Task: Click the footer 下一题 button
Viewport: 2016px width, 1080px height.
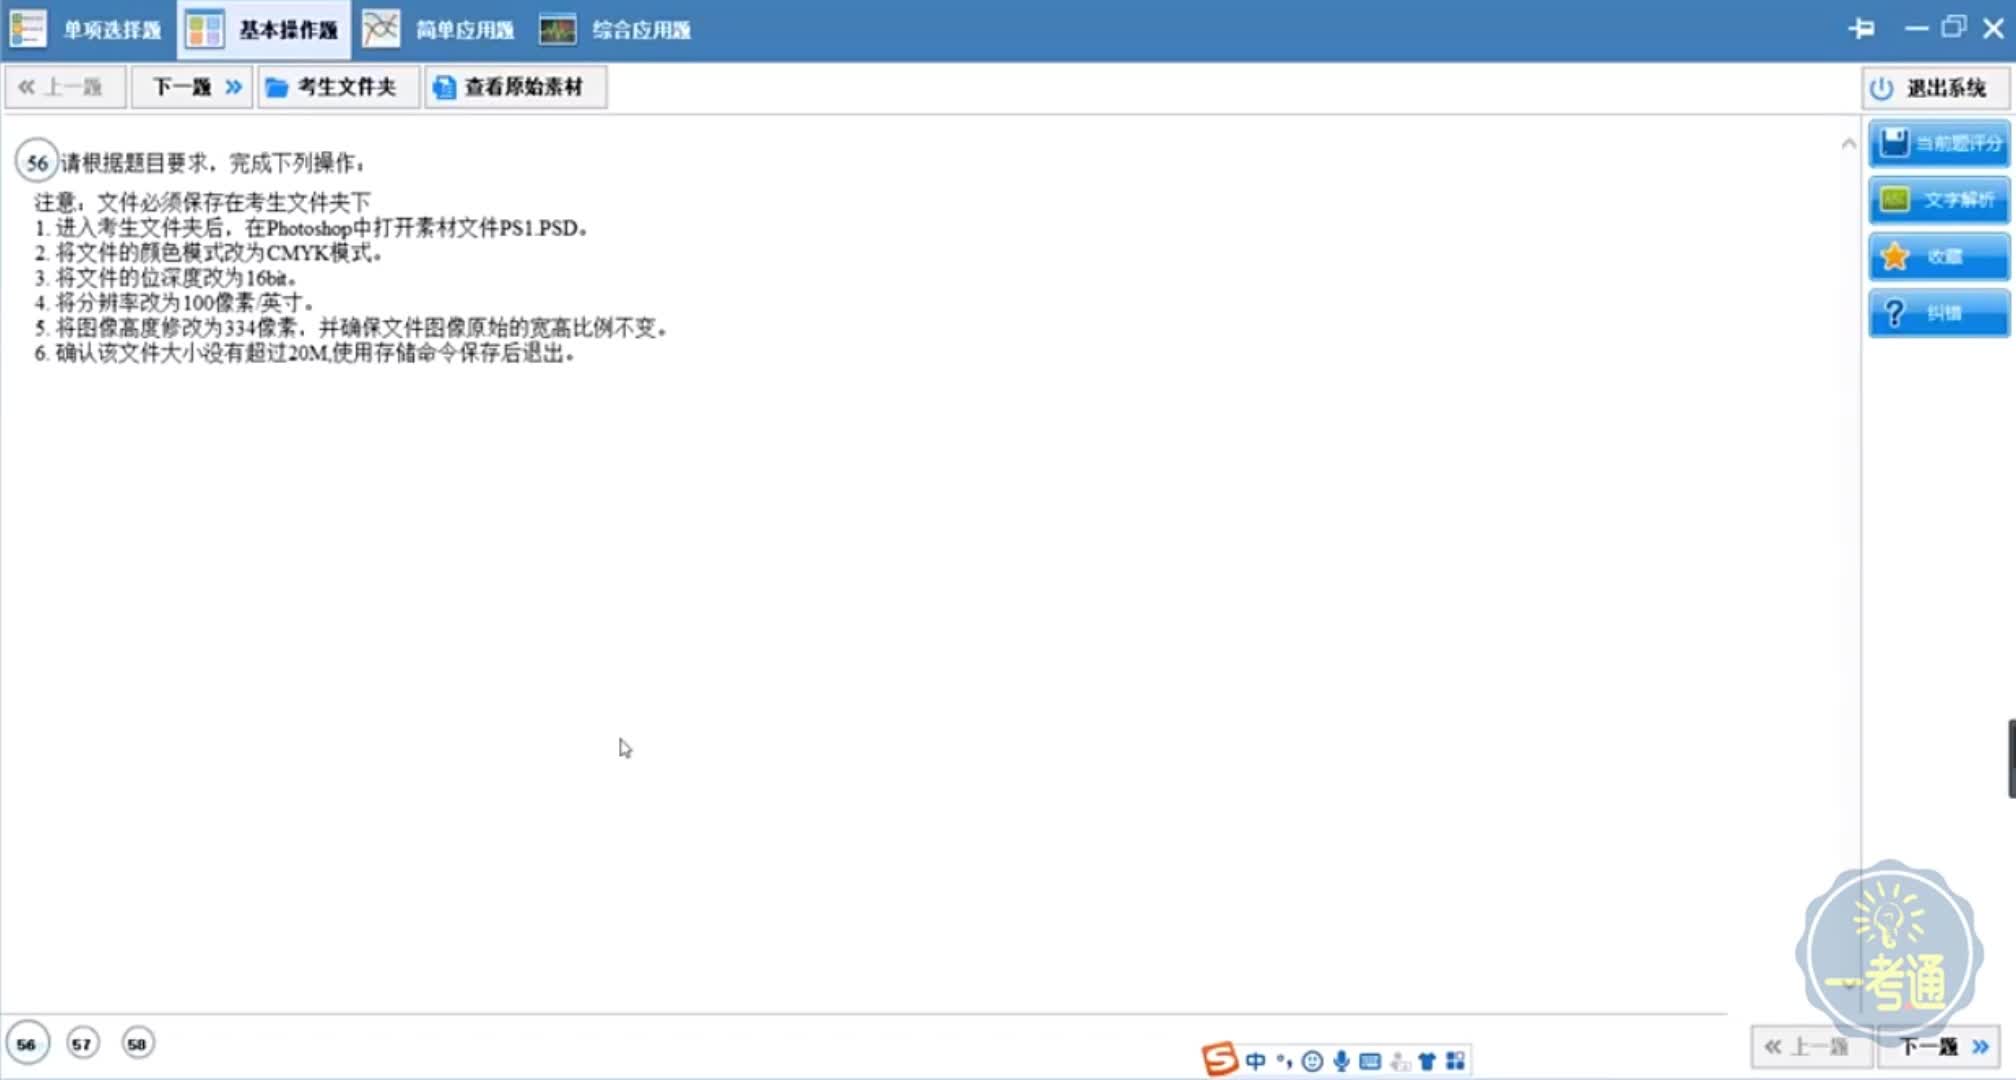Action: pyautogui.click(x=1940, y=1046)
